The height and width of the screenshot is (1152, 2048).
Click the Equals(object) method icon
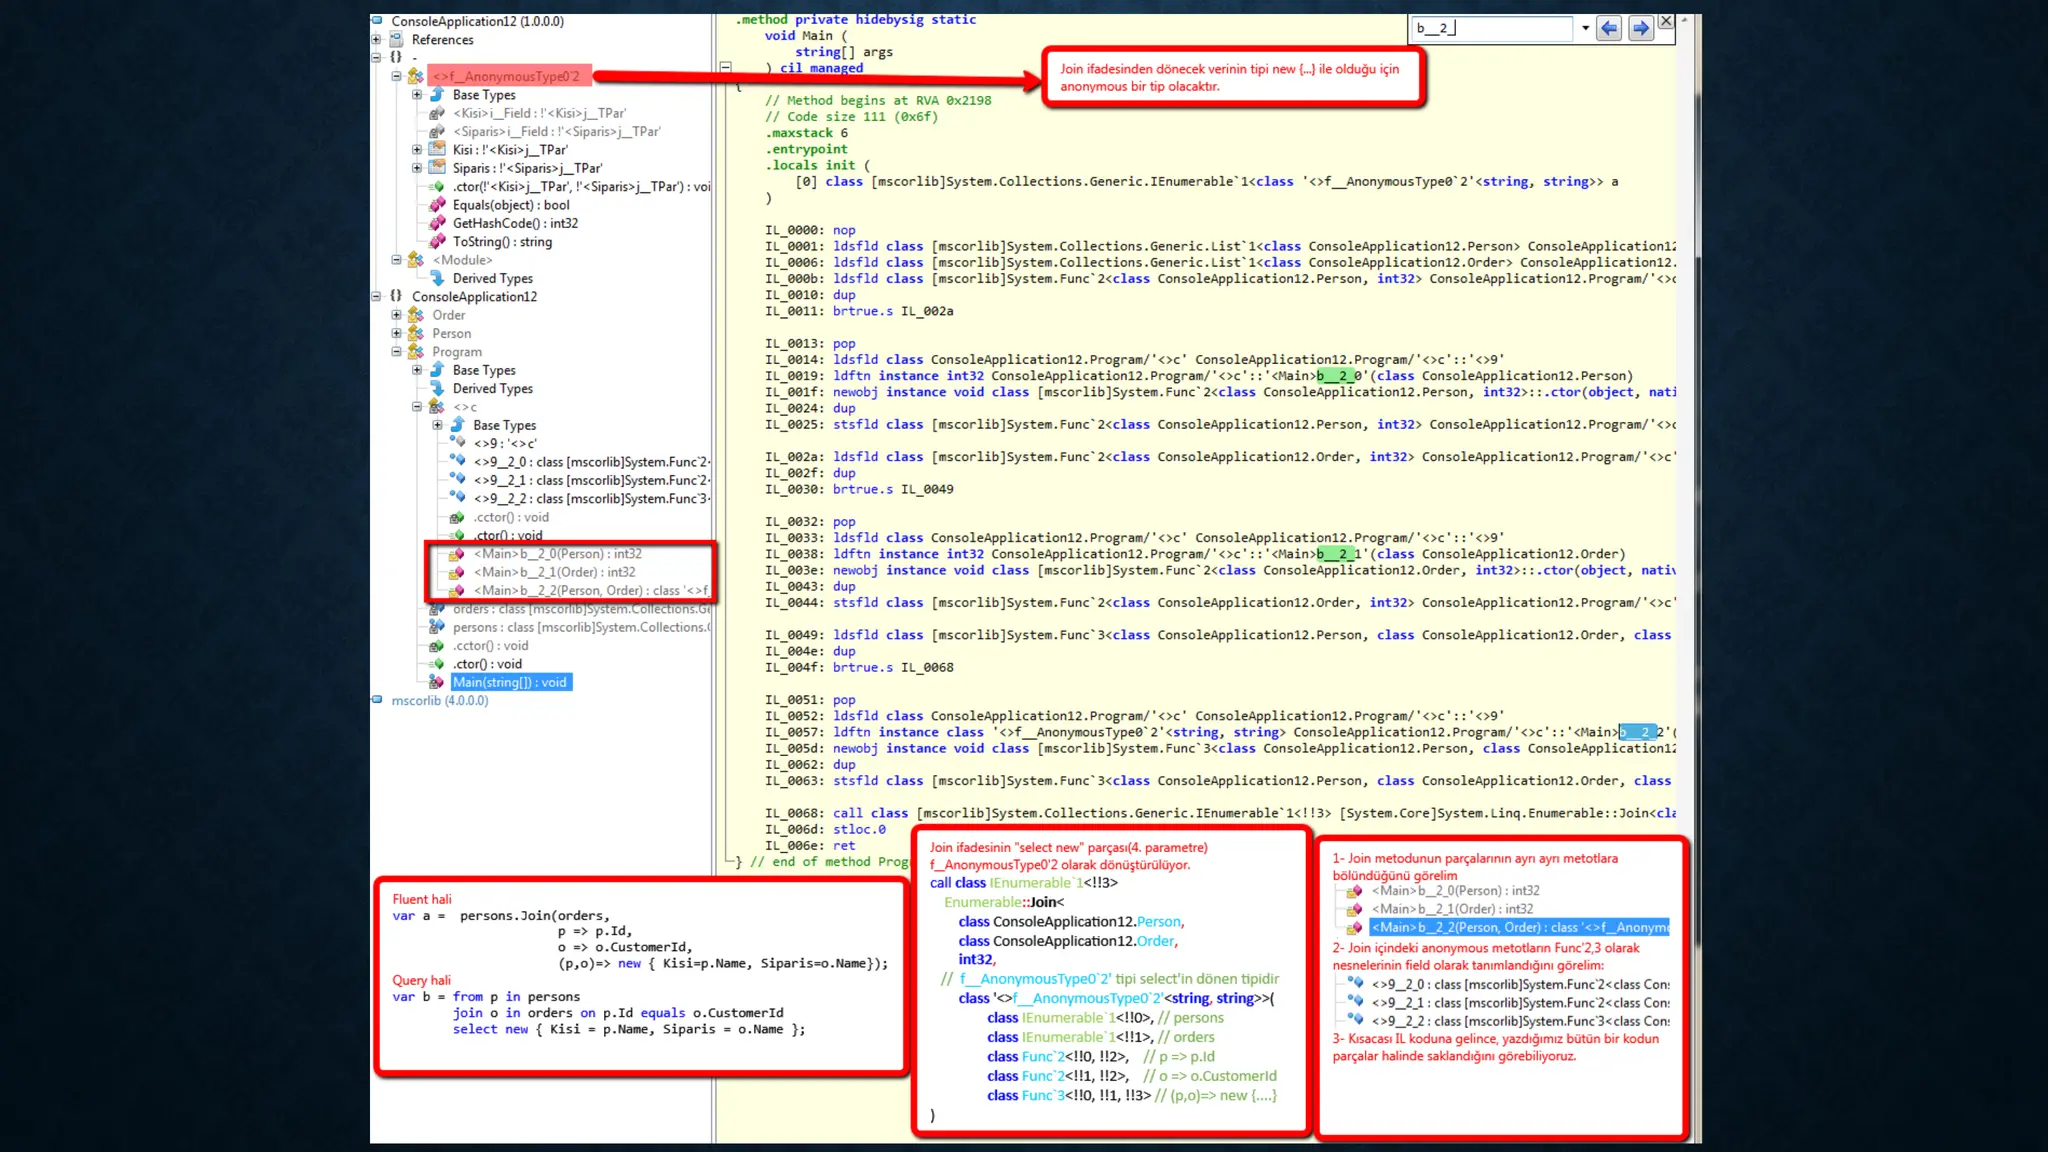coord(437,205)
